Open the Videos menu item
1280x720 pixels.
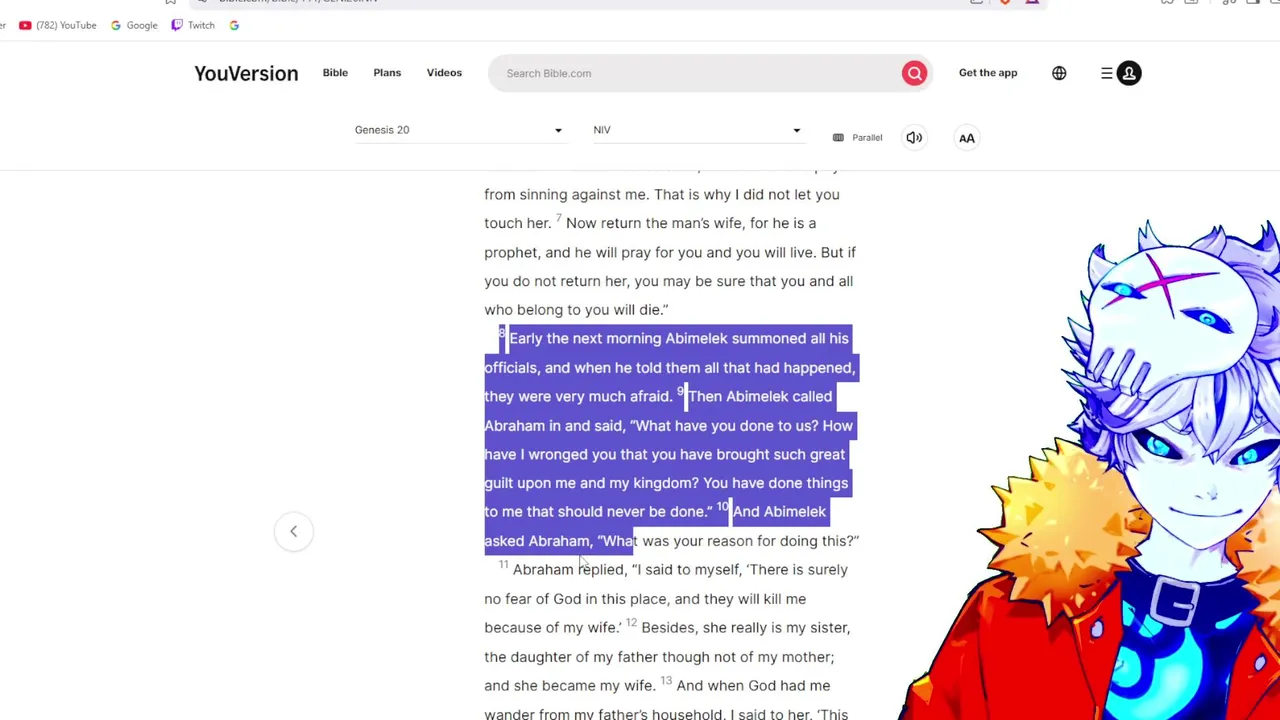(x=444, y=73)
